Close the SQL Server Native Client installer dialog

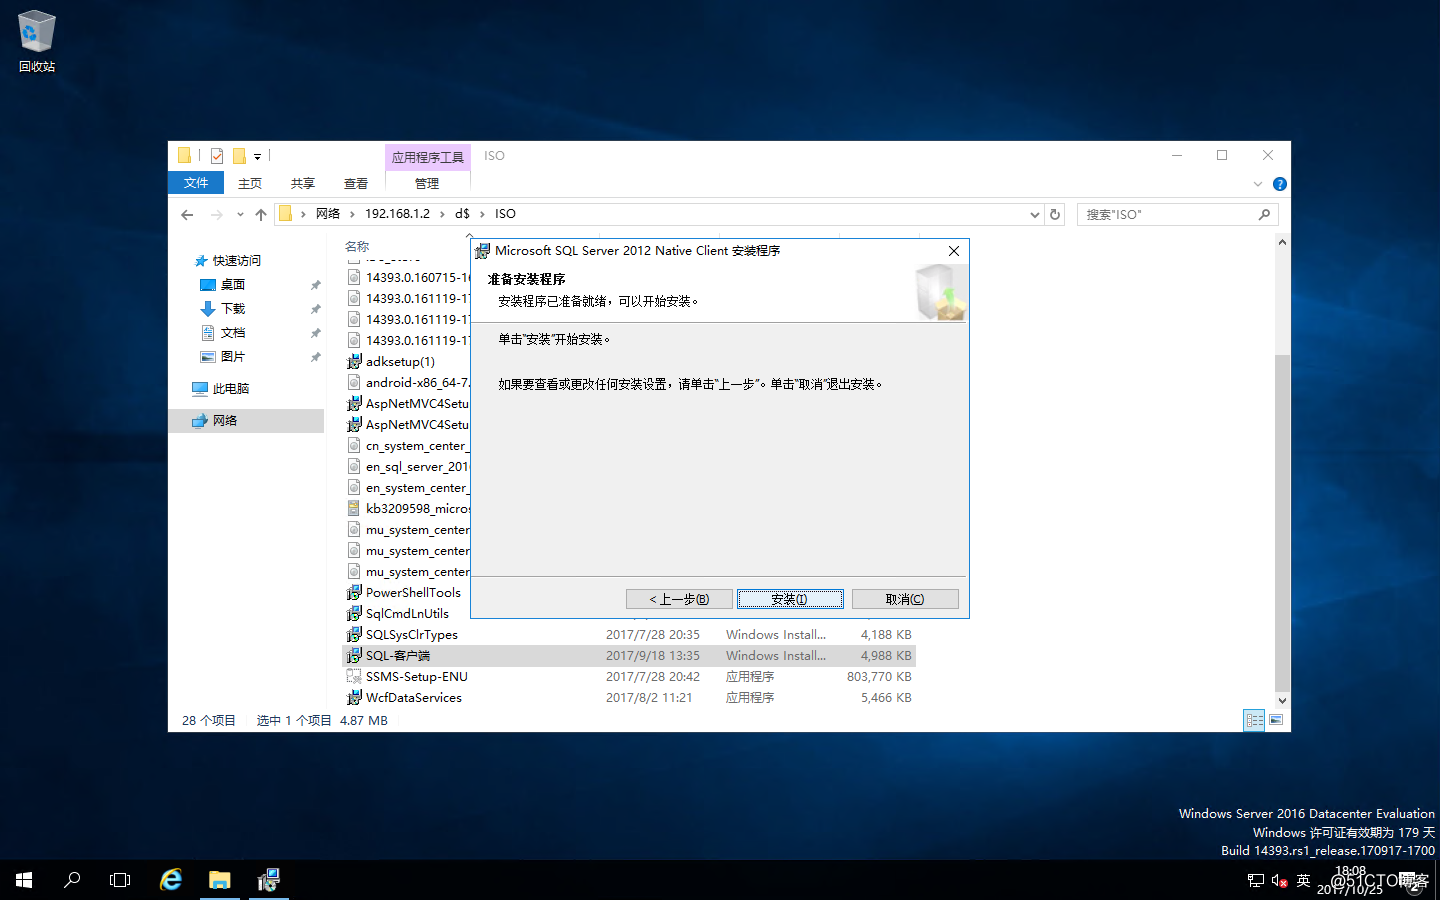click(954, 251)
